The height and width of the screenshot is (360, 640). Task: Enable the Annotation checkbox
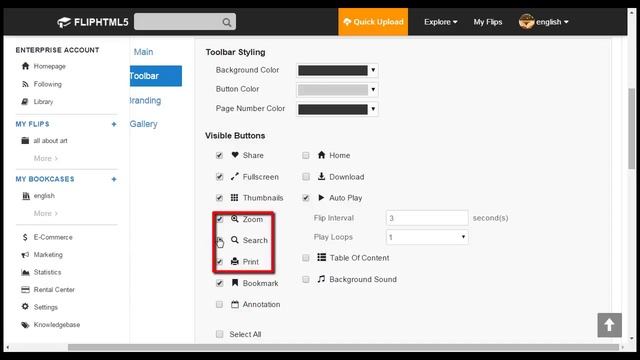point(220,304)
